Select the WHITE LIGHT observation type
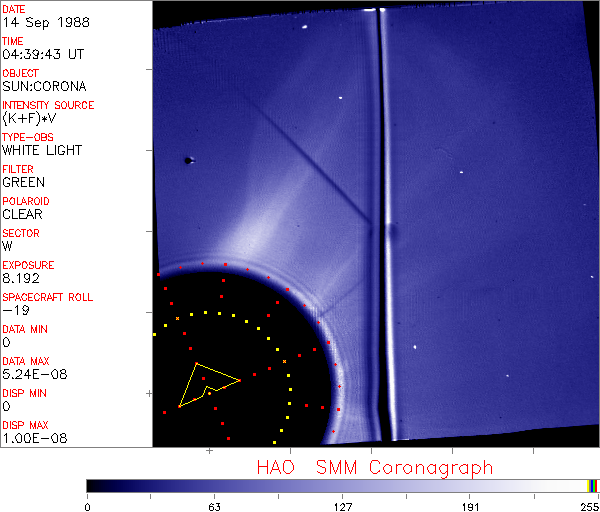Viewport: 600px width, 512px height. [42, 150]
